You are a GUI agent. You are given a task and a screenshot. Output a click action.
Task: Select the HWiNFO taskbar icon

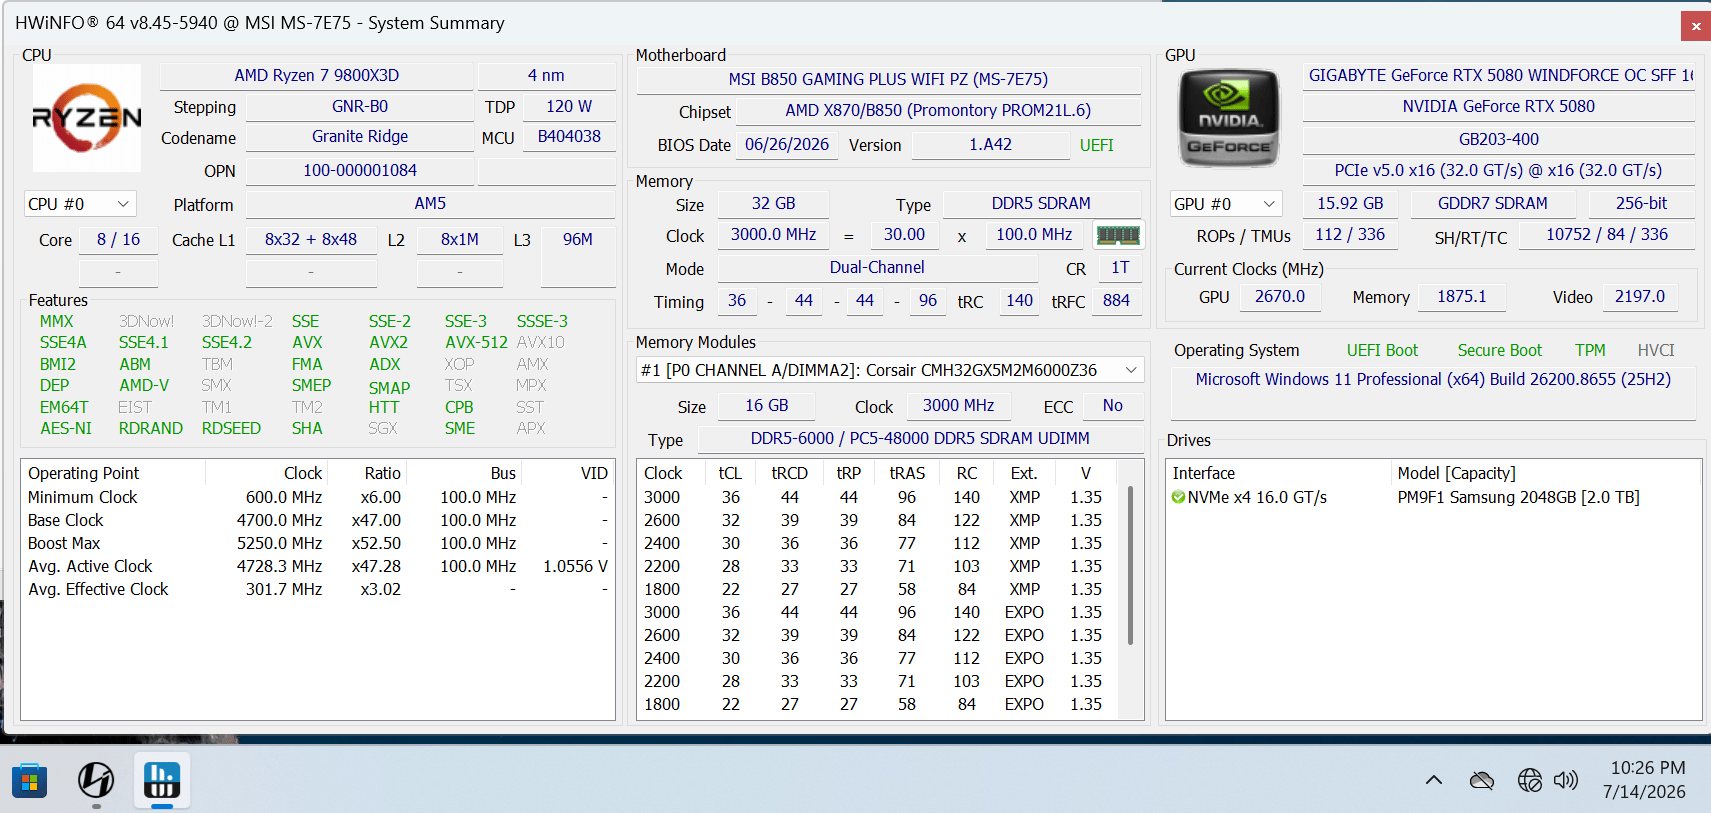(162, 780)
